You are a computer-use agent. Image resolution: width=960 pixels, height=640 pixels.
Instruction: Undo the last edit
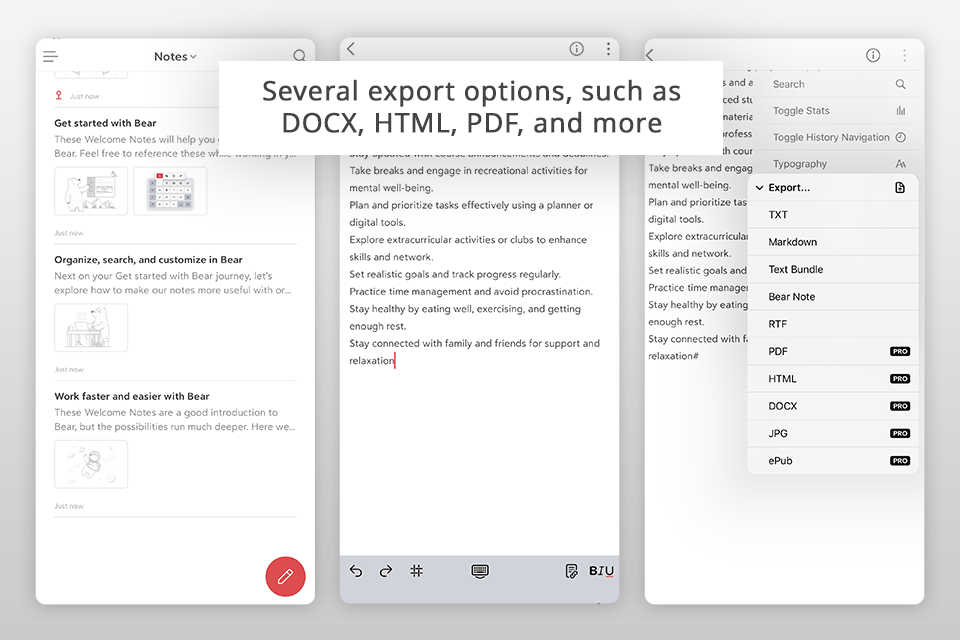356,571
